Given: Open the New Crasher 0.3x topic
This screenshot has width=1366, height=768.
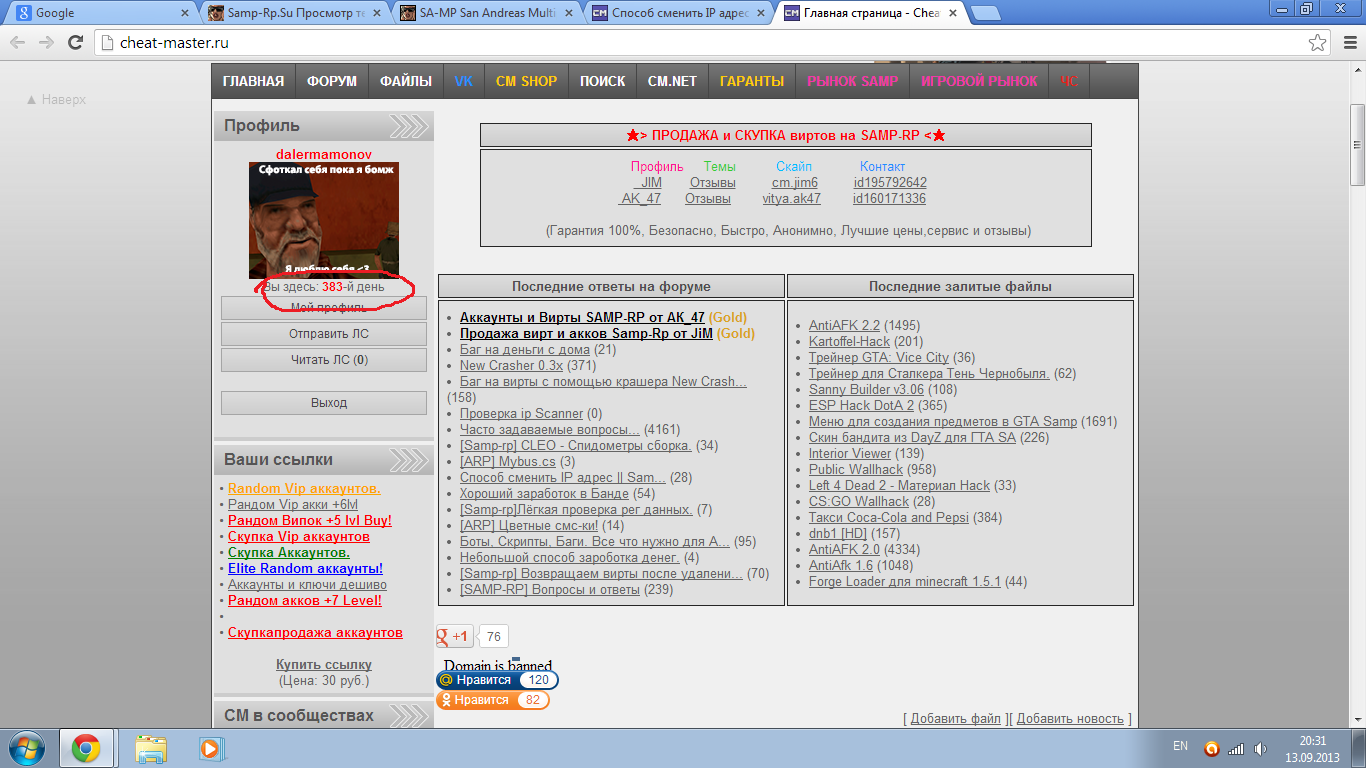Looking at the screenshot, I should click(x=511, y=366).
